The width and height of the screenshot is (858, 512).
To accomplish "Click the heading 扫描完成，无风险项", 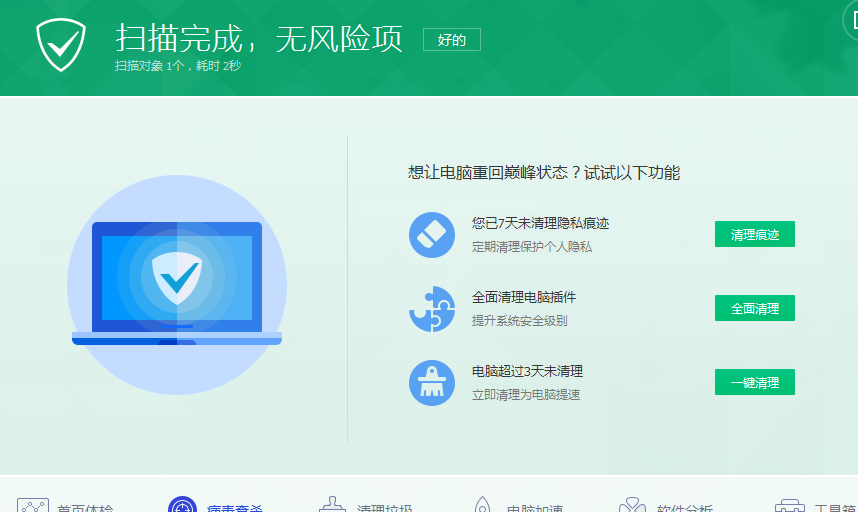I will coord(259,39).
